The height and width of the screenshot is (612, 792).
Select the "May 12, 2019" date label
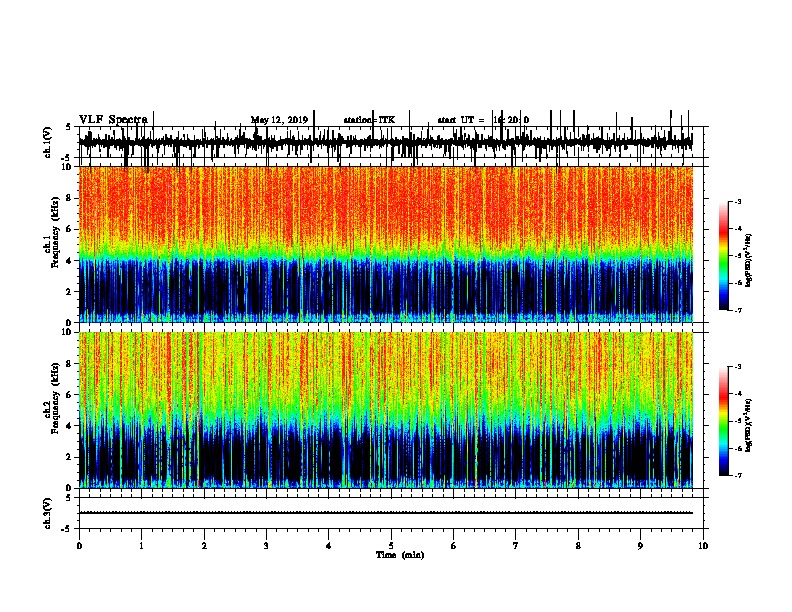click(279, 120)
